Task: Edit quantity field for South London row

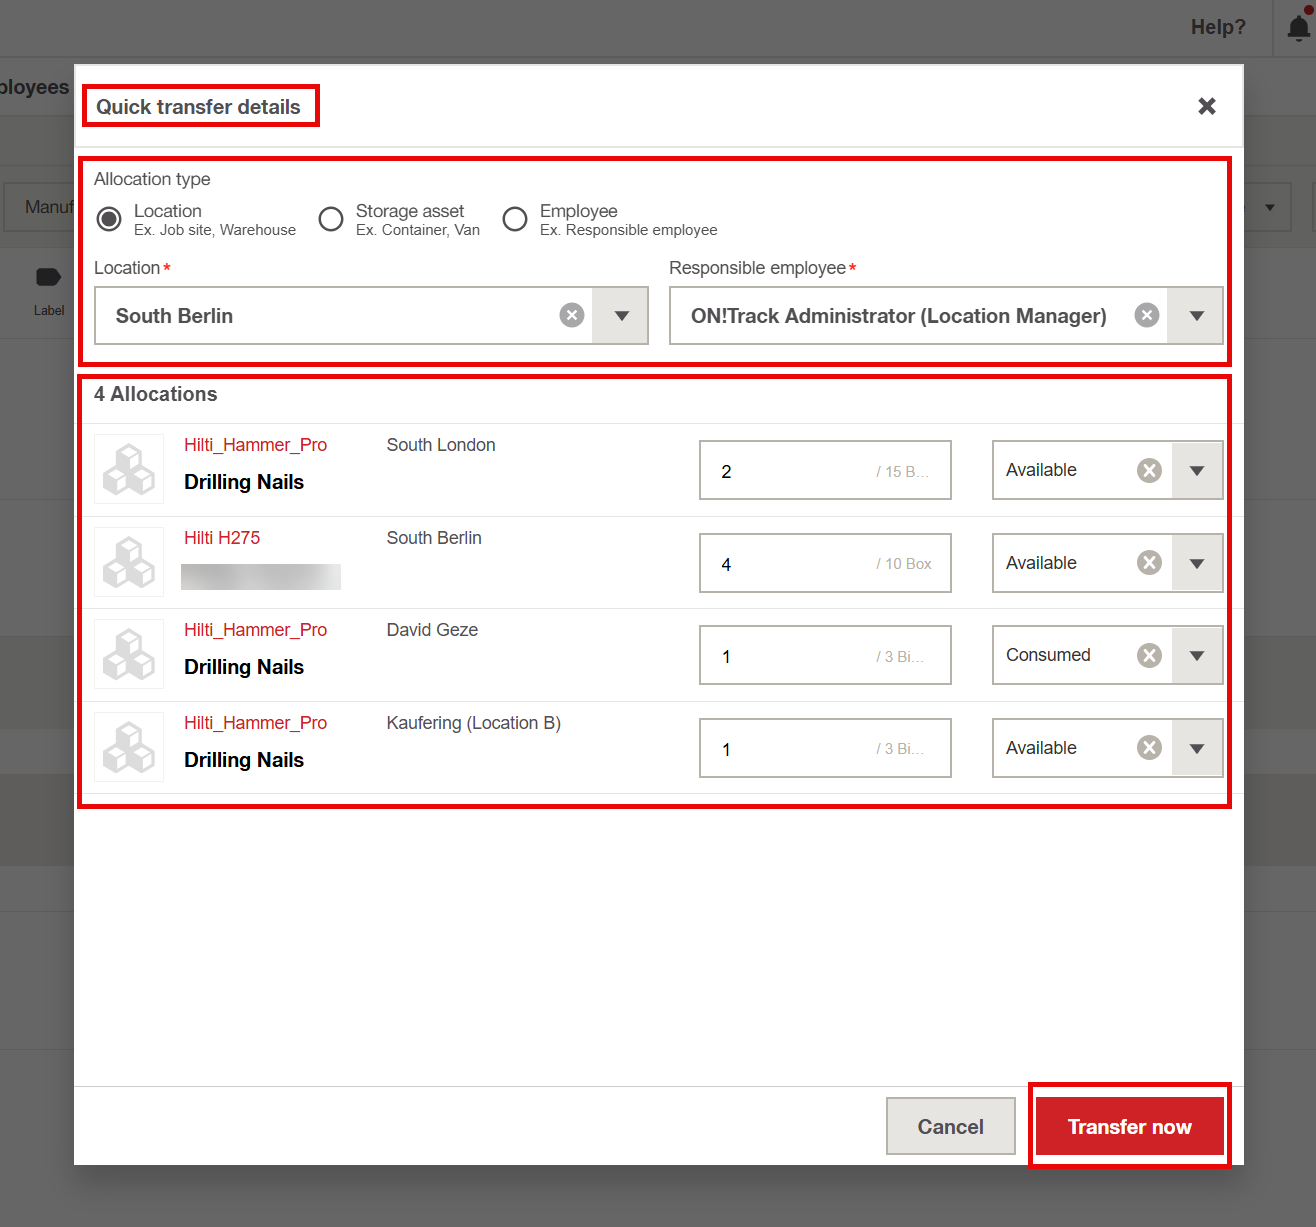Action: click(x=825, y=470)
